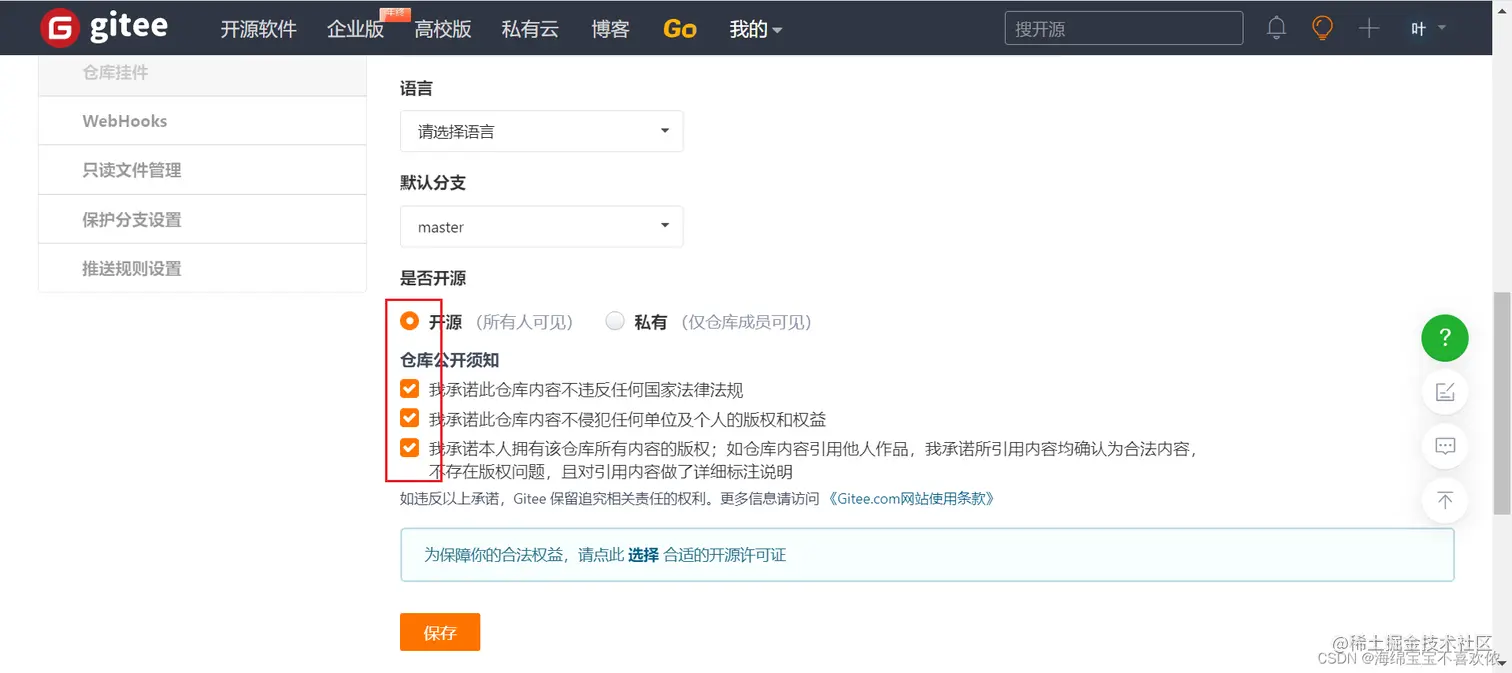
Task: Open WebHooks sidebar item
Action: pos(202,121)
